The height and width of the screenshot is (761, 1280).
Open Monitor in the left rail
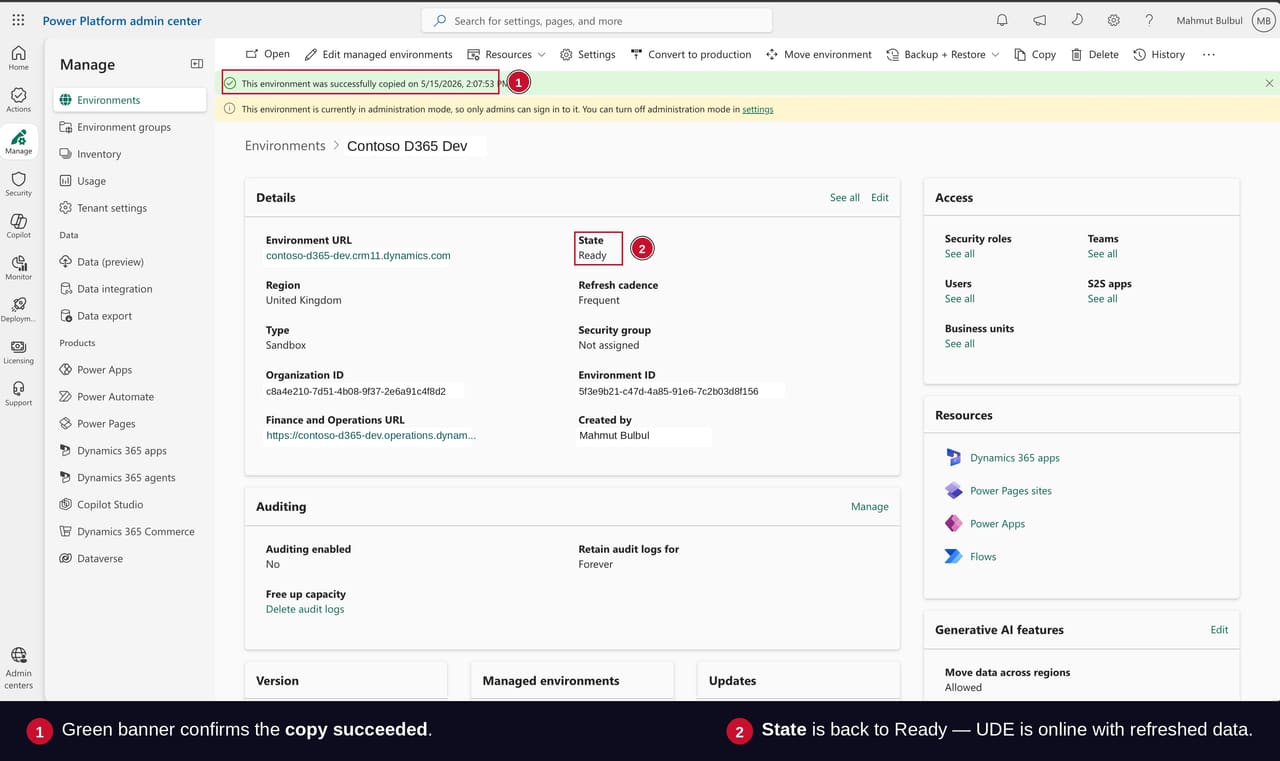point(18,268)
